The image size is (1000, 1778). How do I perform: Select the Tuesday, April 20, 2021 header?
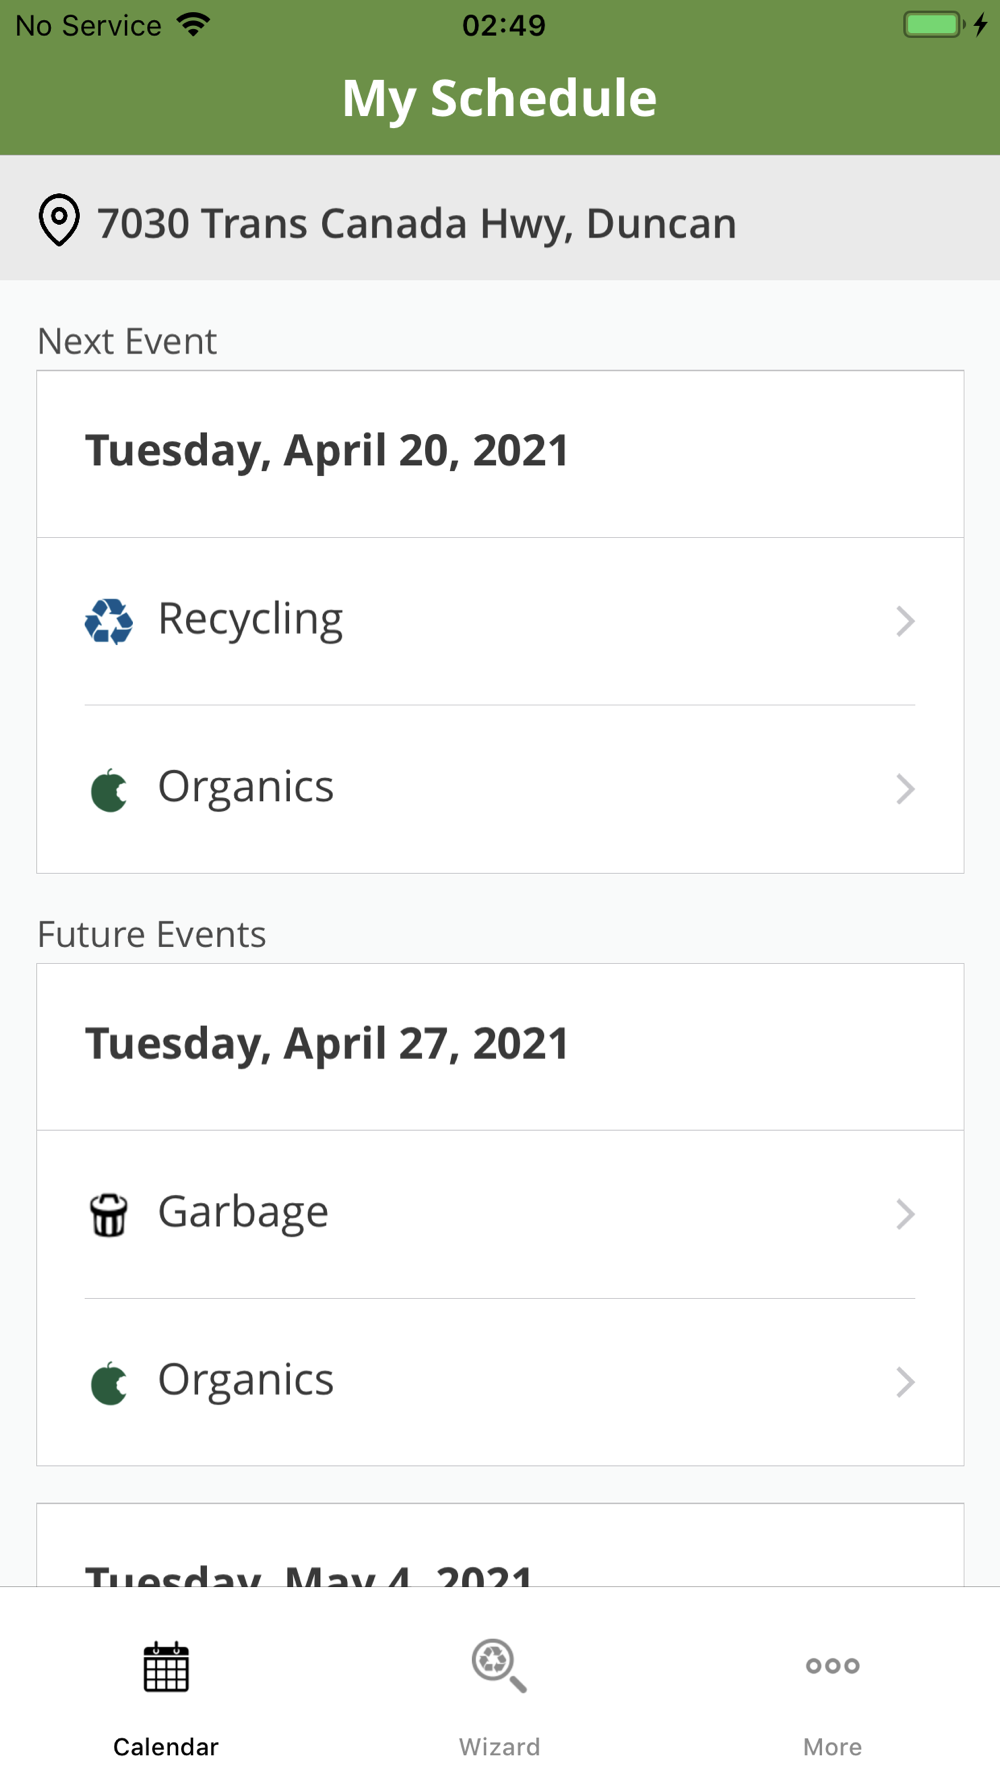pos(327,451)
